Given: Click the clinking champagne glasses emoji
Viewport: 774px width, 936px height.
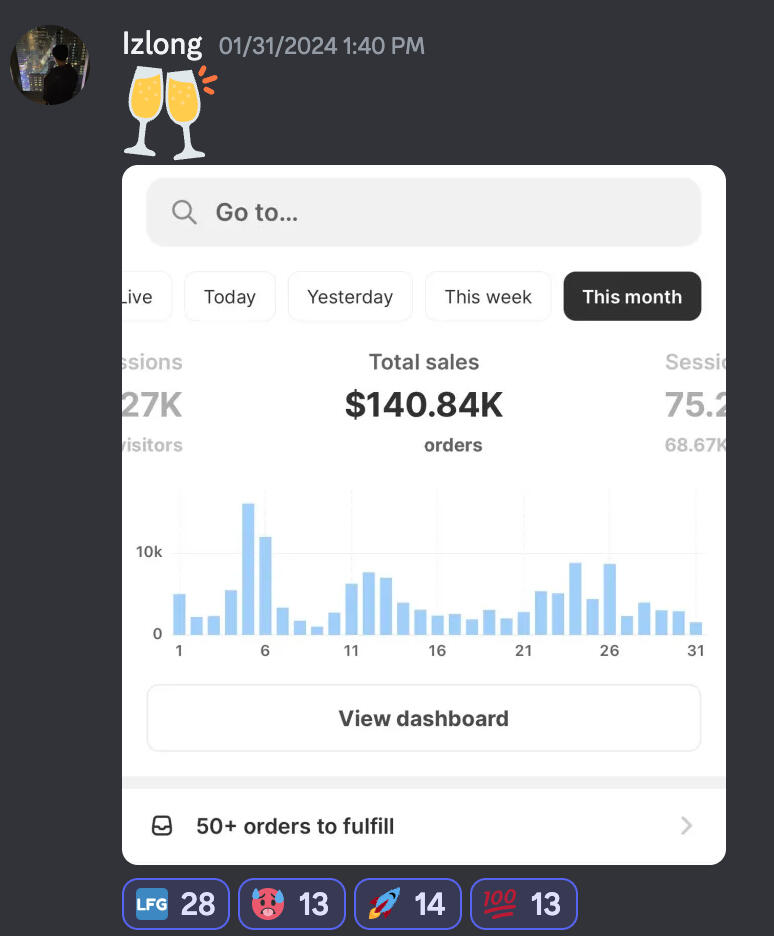Looking at the screenshot, I should click(167, 111).
